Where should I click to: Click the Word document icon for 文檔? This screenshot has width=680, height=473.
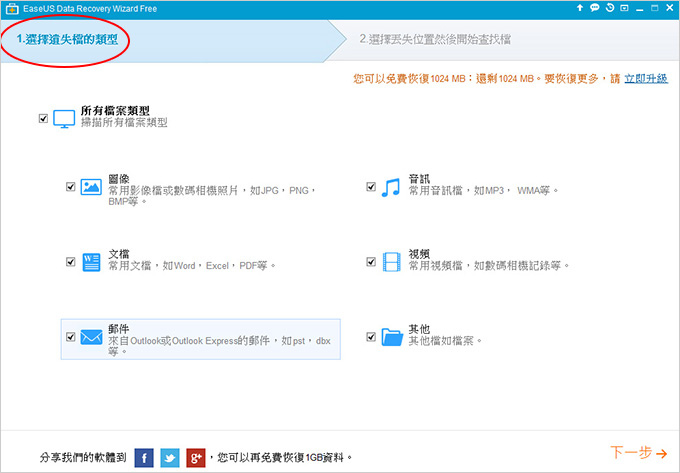[x=91, y=262]
